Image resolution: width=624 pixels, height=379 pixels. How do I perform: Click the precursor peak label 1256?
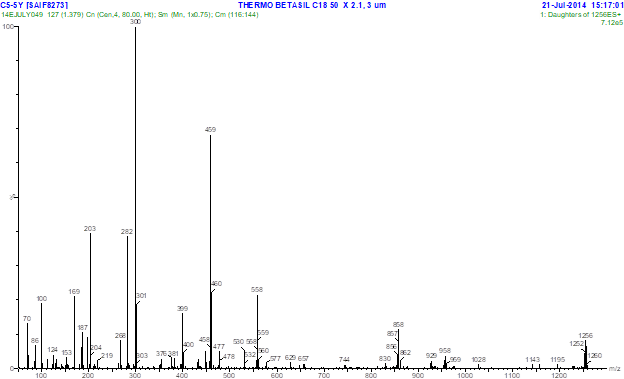[x=585, y=336]
